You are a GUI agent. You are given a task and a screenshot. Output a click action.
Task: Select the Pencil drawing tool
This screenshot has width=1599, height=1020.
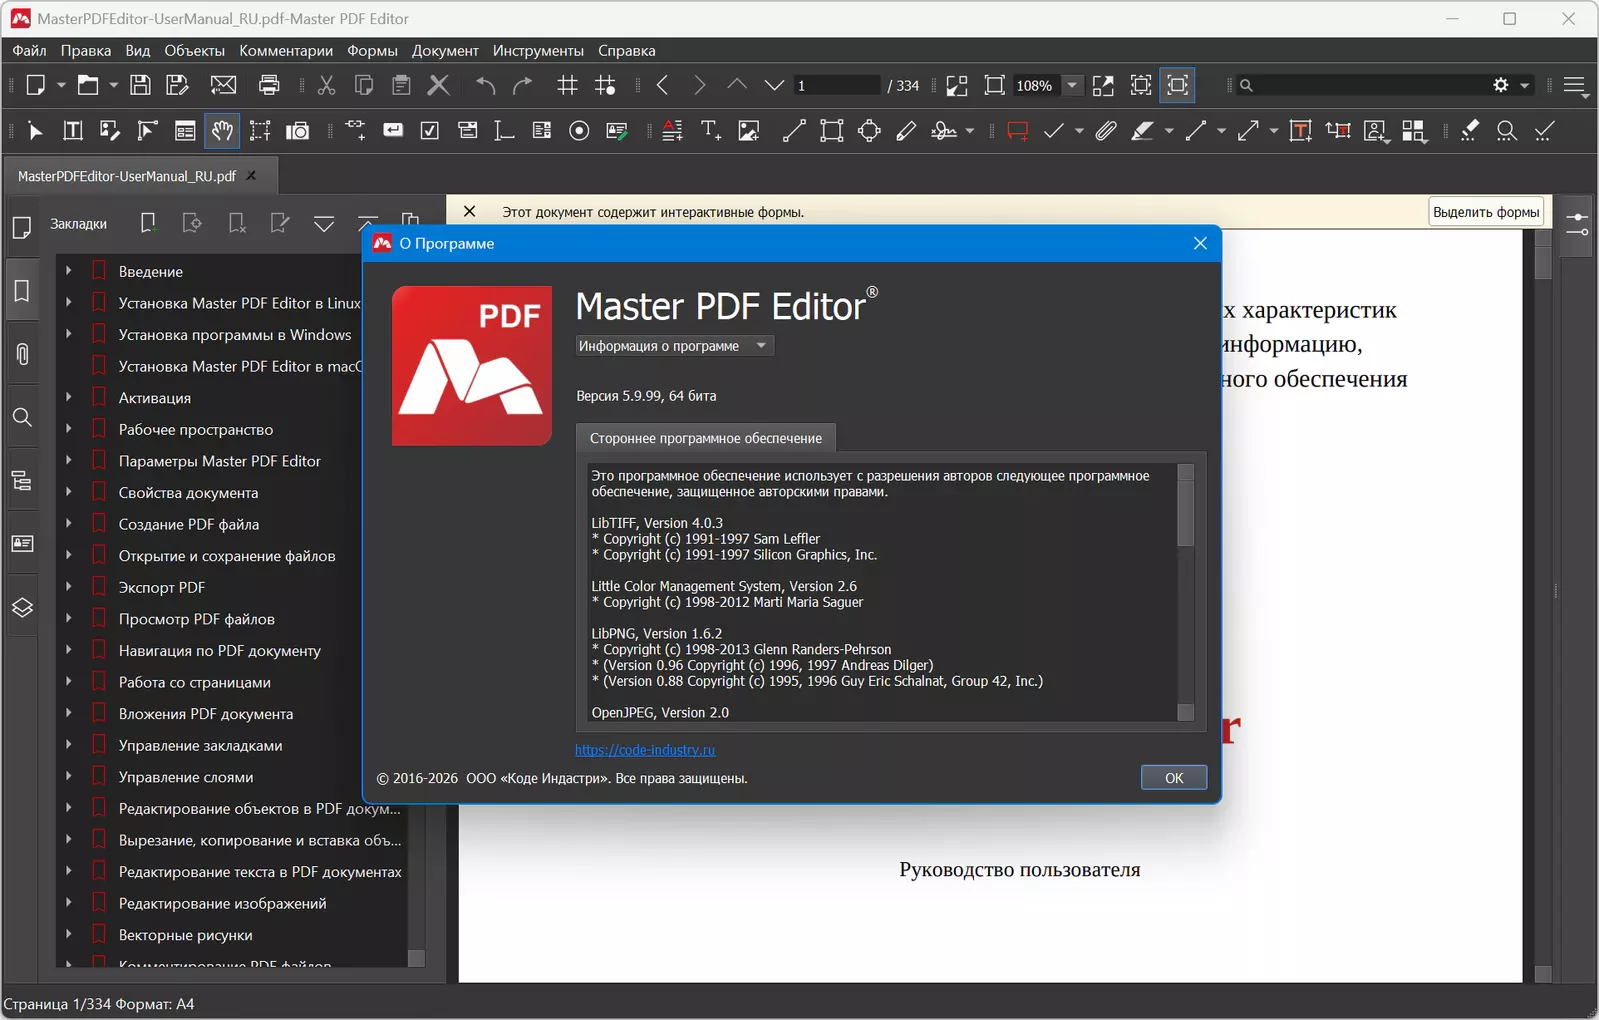pyautogui.click(x=907, y=131)
